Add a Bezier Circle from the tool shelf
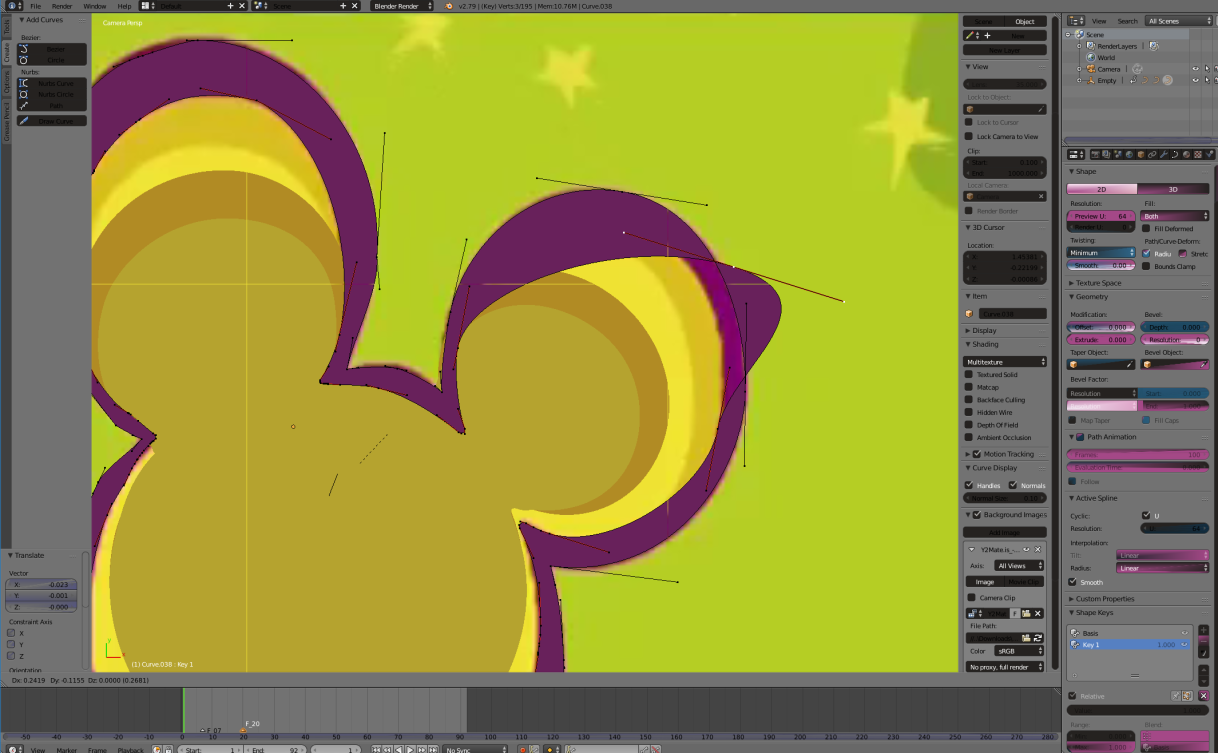The image size is (1218, 753). click(x=51, y=60)
